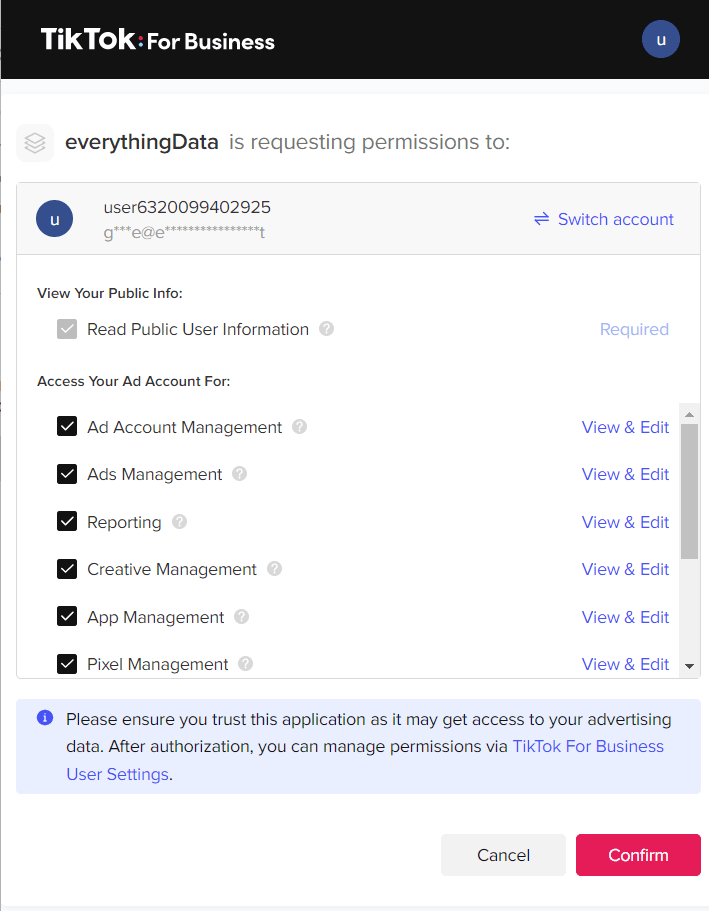Open View & Edit for Ads Management

[625, 474]
